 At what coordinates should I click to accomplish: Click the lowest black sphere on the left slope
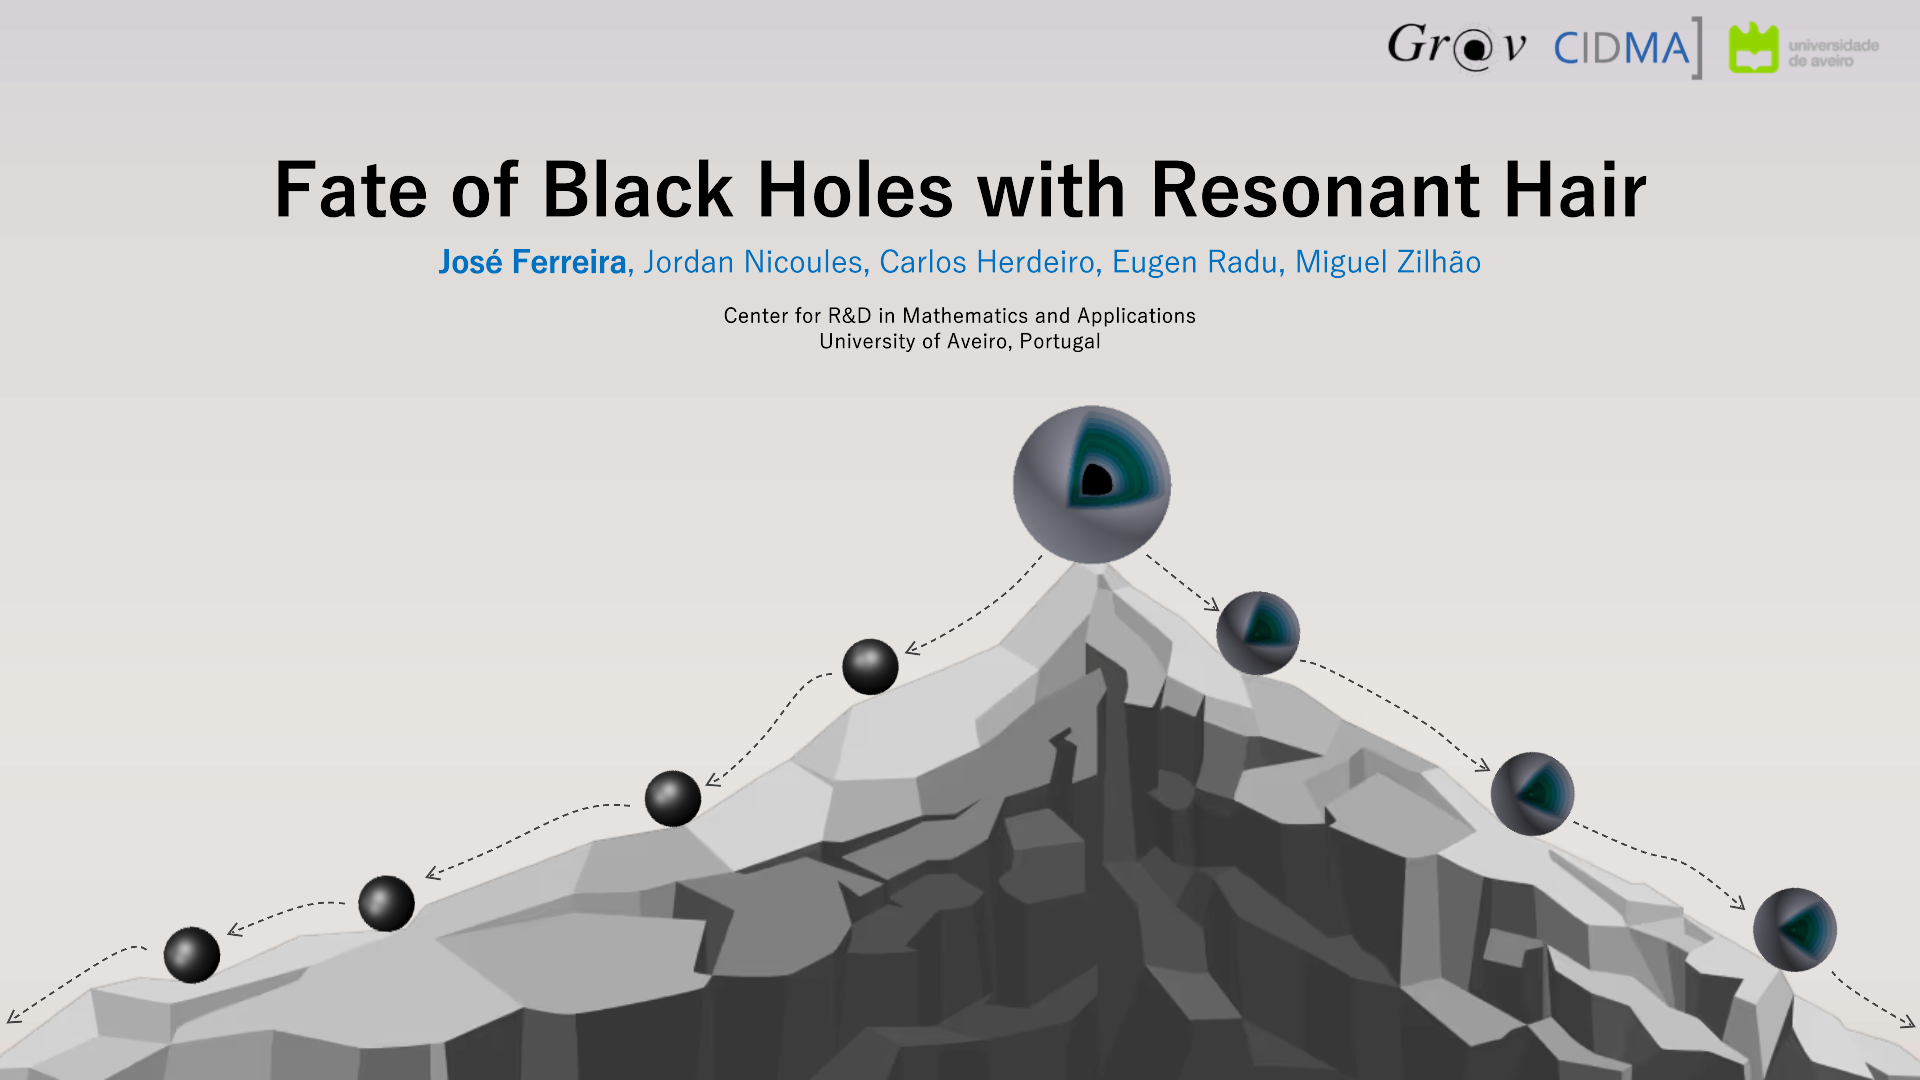[x=192, y=955]
